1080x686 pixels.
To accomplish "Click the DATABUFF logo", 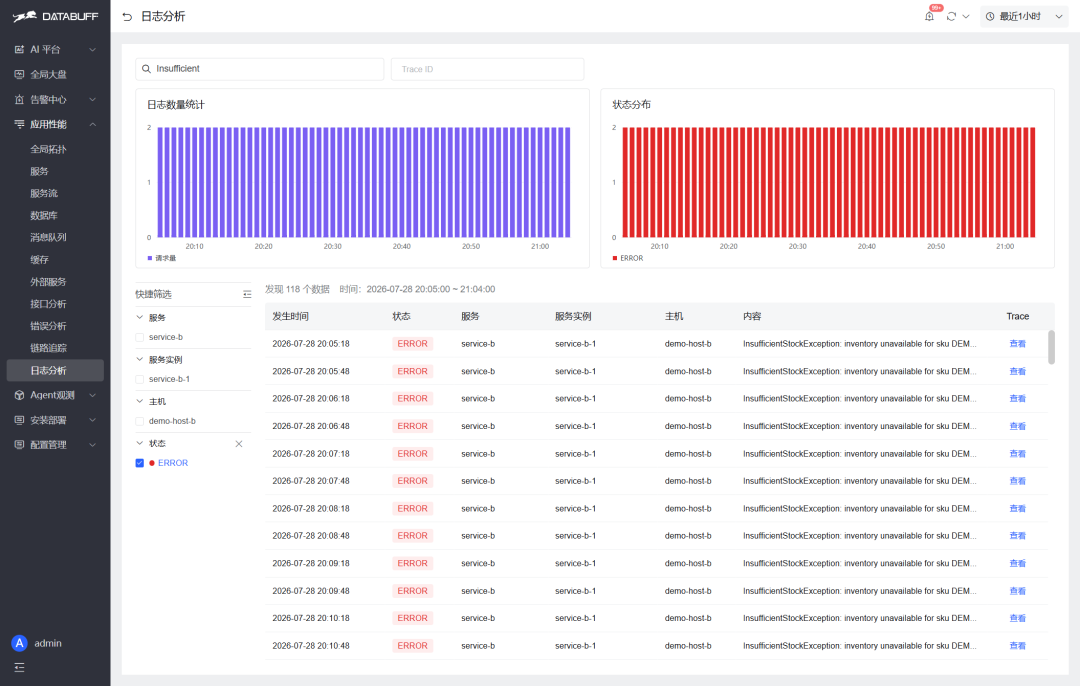I will [x=55, y=16].
